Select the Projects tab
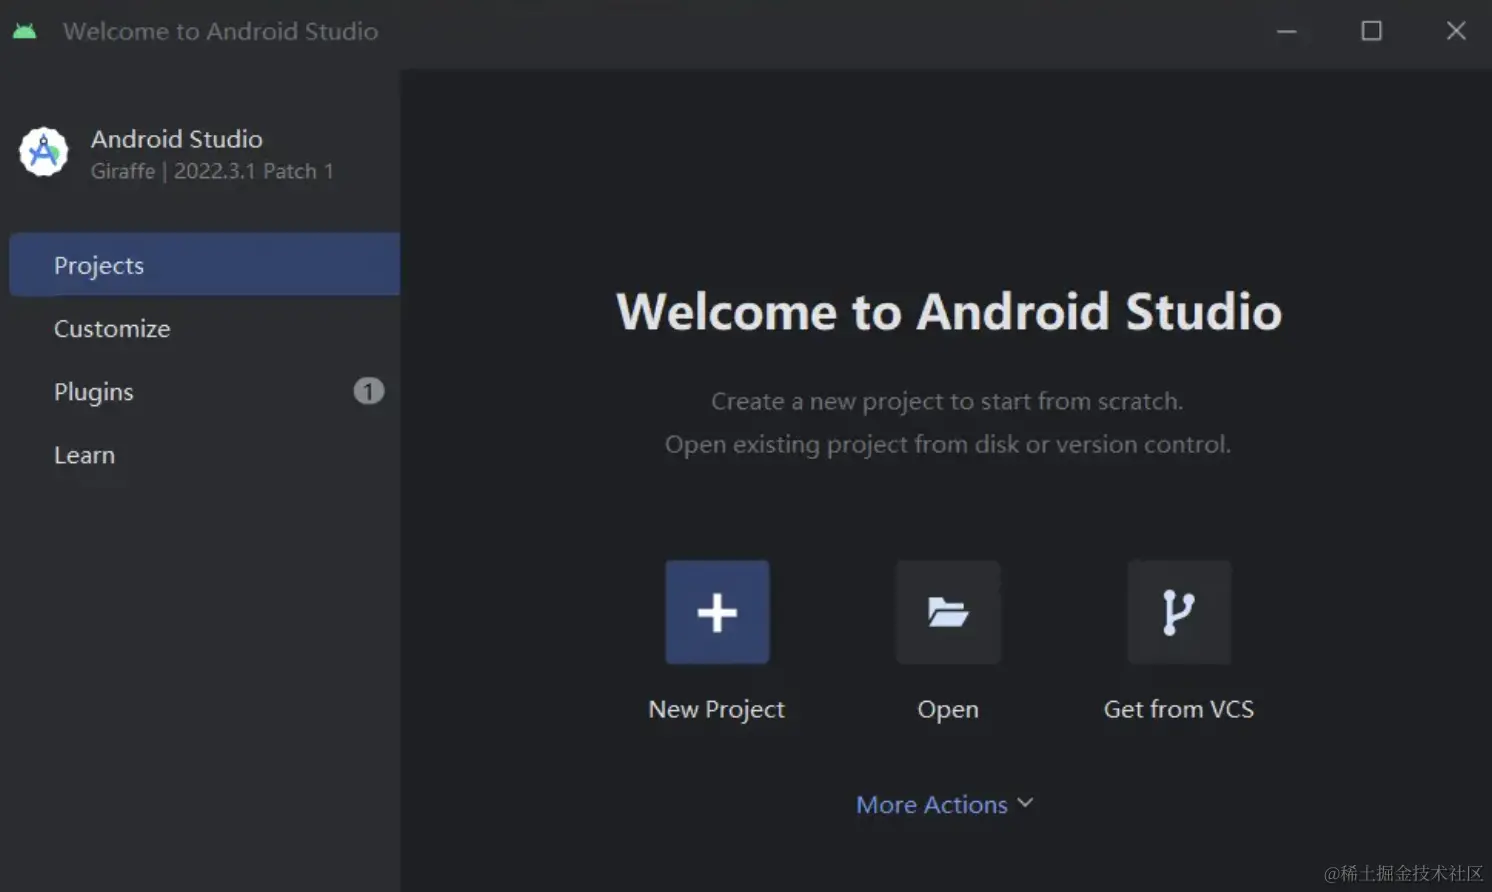Image resolution: width=1492 pixels, height=892 pixels. coord(205,265)
